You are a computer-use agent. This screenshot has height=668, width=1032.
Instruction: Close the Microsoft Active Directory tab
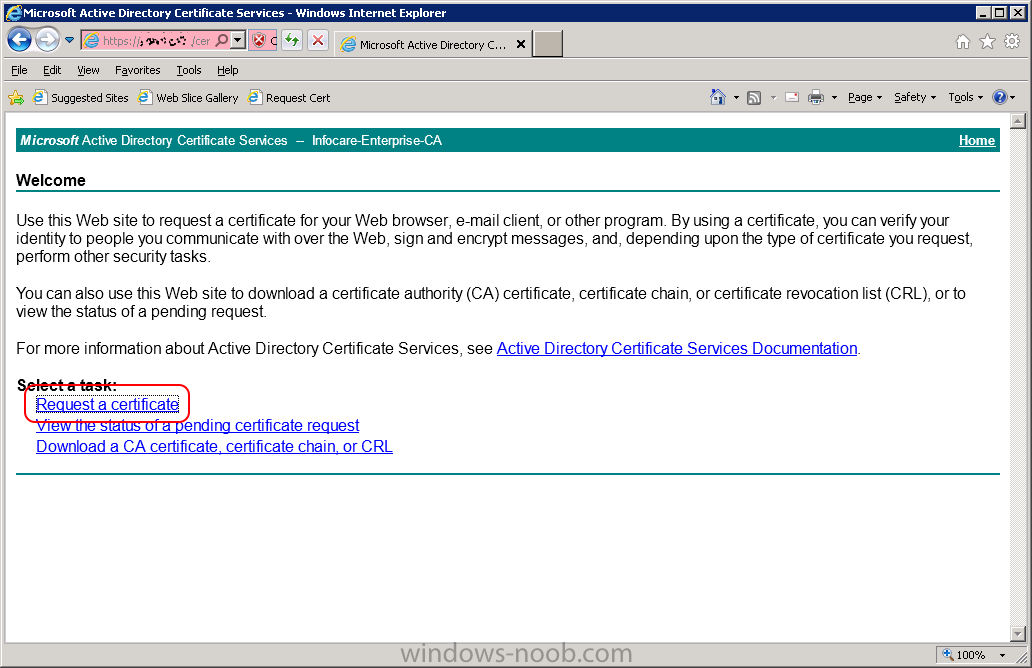521,44
